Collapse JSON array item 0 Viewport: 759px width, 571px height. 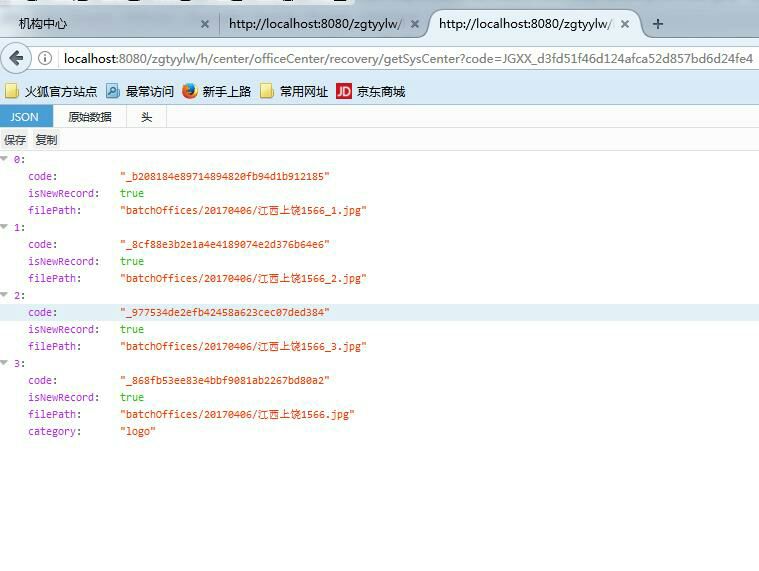click(5, 159)
